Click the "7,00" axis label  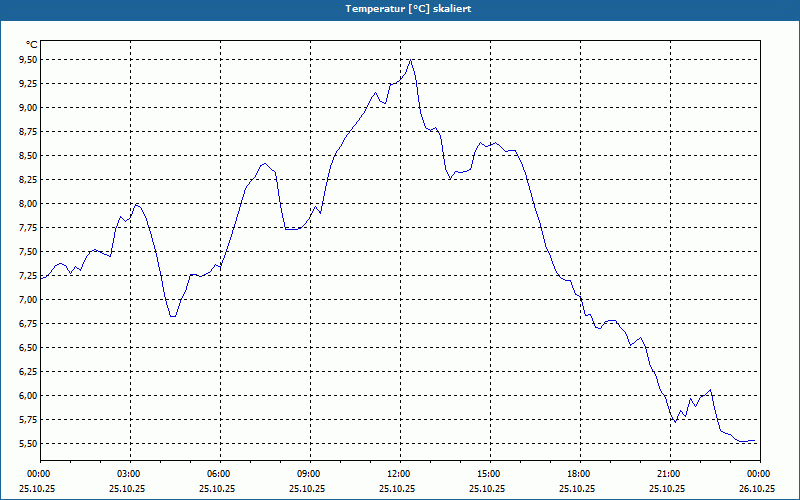tap(28, 299)
